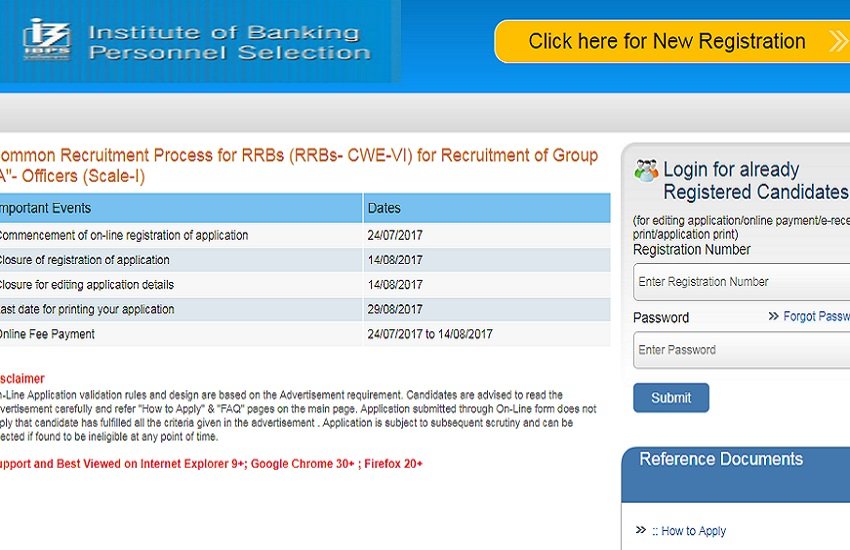This screenshot has width=850, height=550.
Task: Click the Officers (Scale-I) heading line
Action: [x=73, y=176]
